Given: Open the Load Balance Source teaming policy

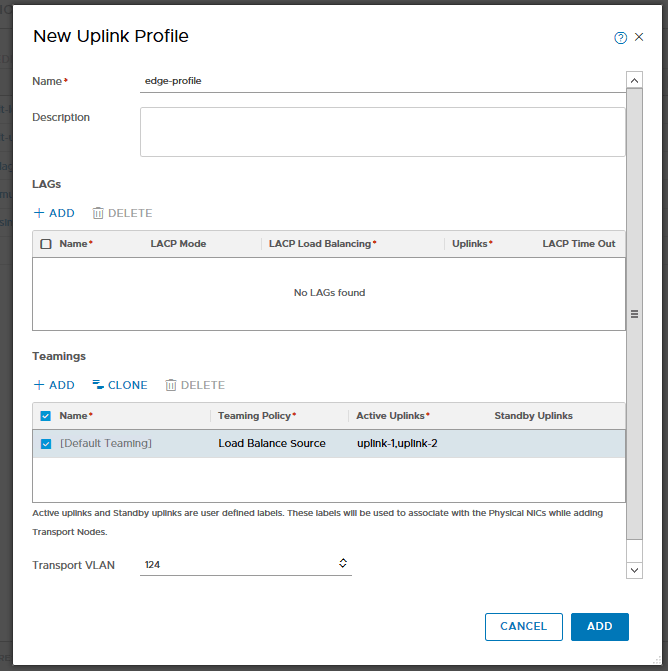Looking at the screenshot, I should click(x=272, y=443).
